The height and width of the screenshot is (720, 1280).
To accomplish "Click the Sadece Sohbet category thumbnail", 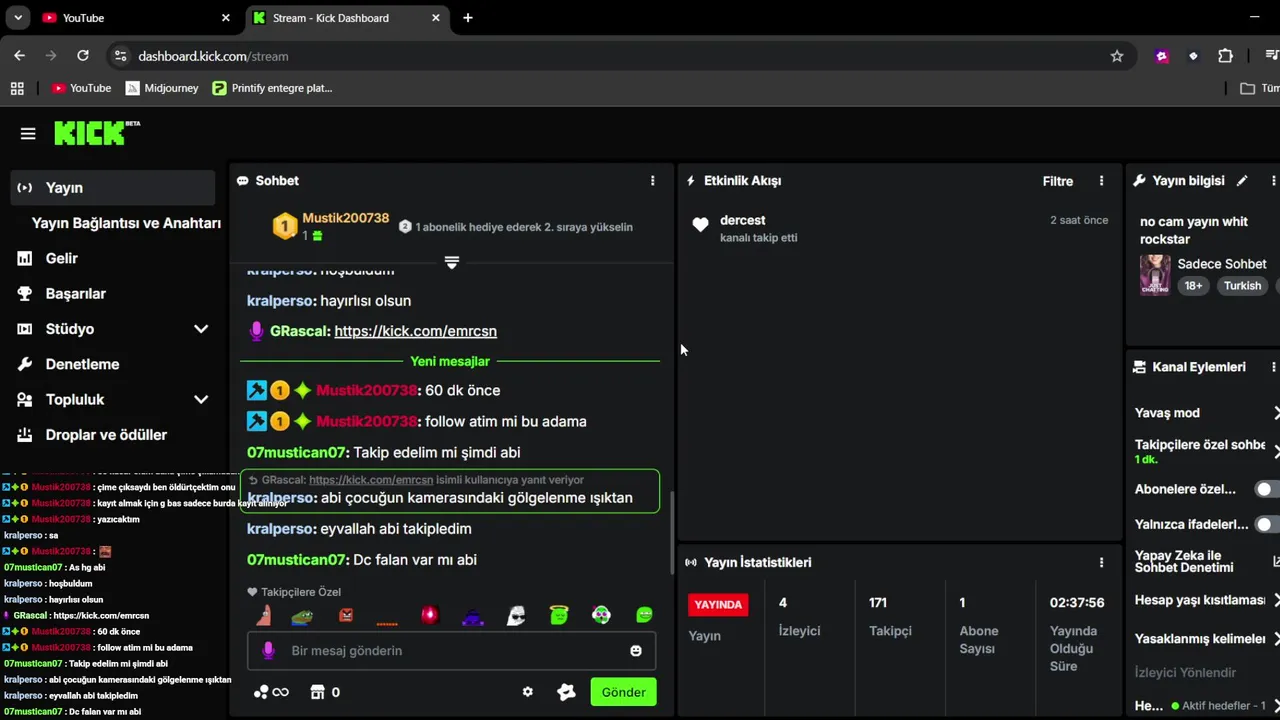I will click(x=1155, y=275).
